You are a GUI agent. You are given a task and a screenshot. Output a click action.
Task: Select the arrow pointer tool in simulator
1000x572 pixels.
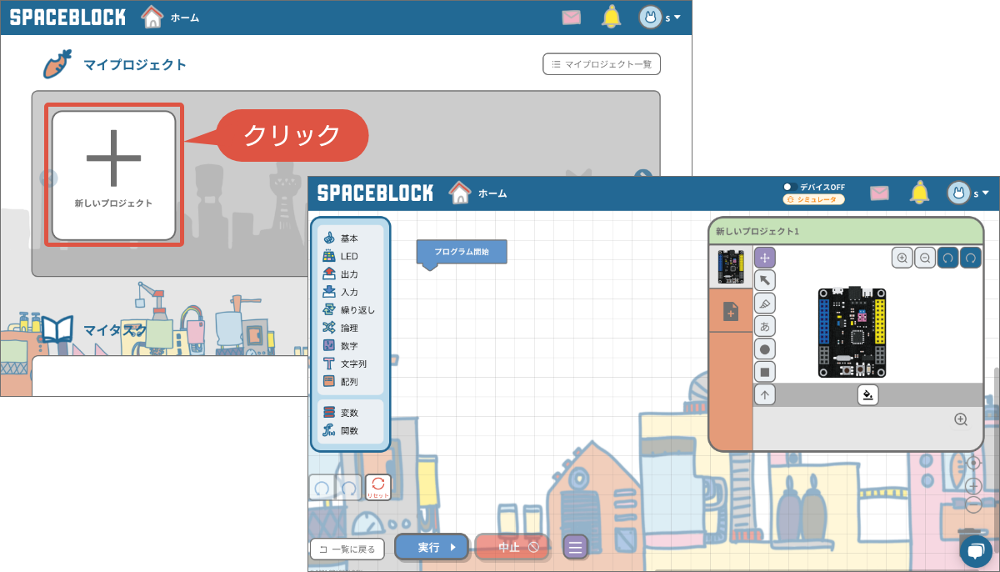point(765,281)
